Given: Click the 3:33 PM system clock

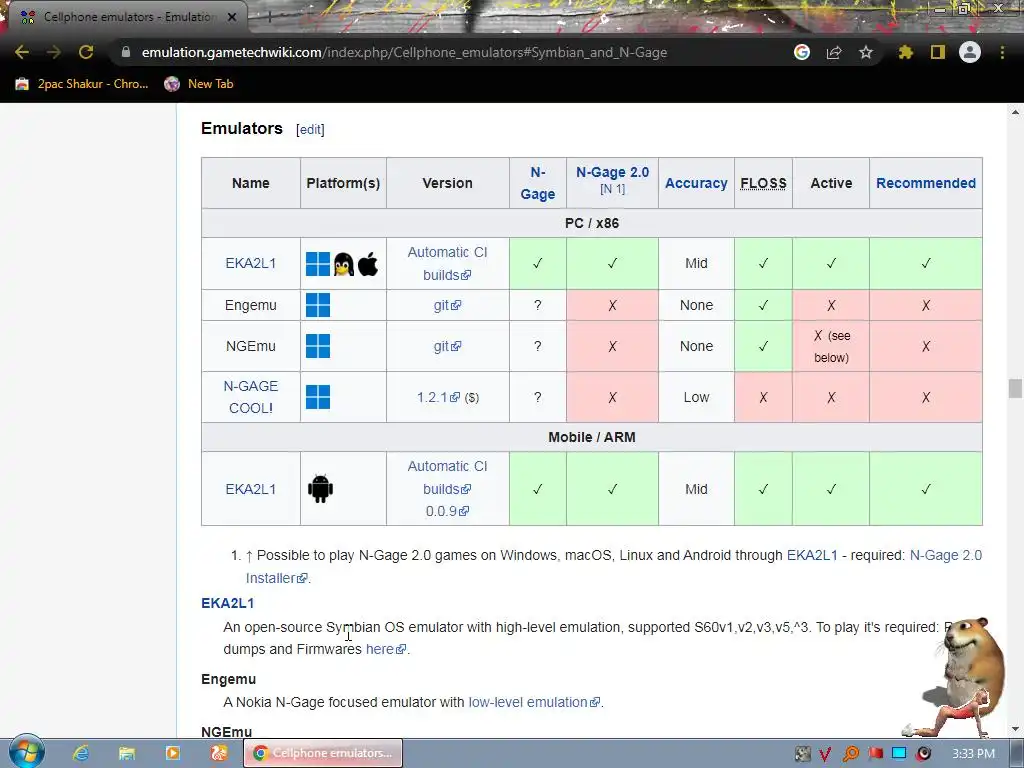Looking at the screenshot, I should tap(973, 754).
